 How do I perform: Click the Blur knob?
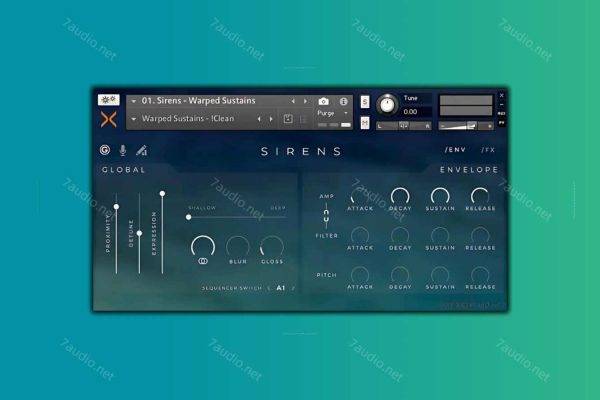tap(238, 246)
